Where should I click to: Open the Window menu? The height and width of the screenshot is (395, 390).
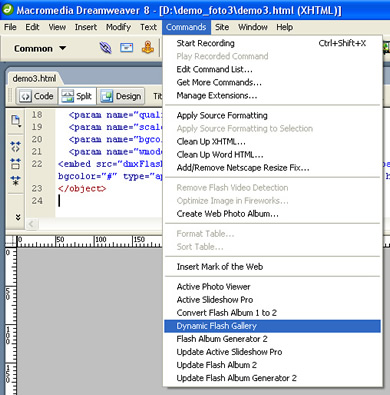253,27
